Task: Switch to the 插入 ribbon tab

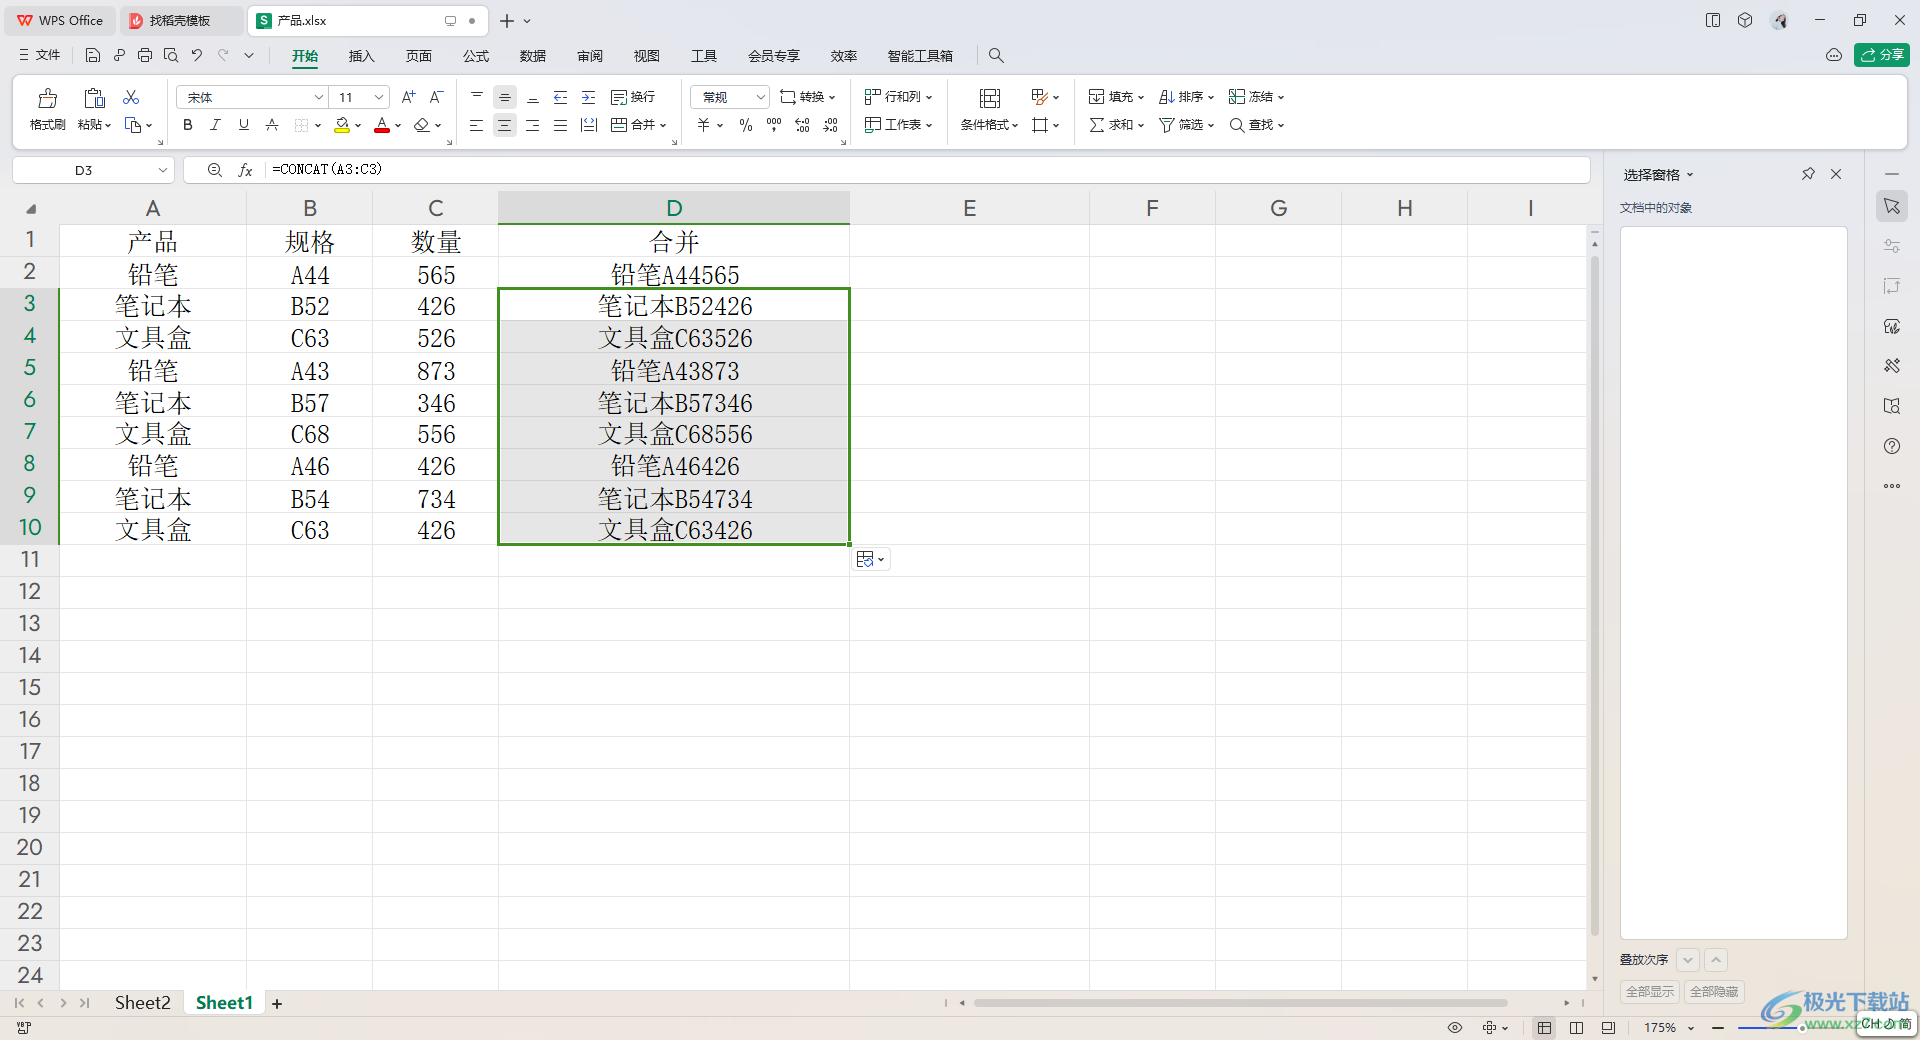Action: point(361,56)
